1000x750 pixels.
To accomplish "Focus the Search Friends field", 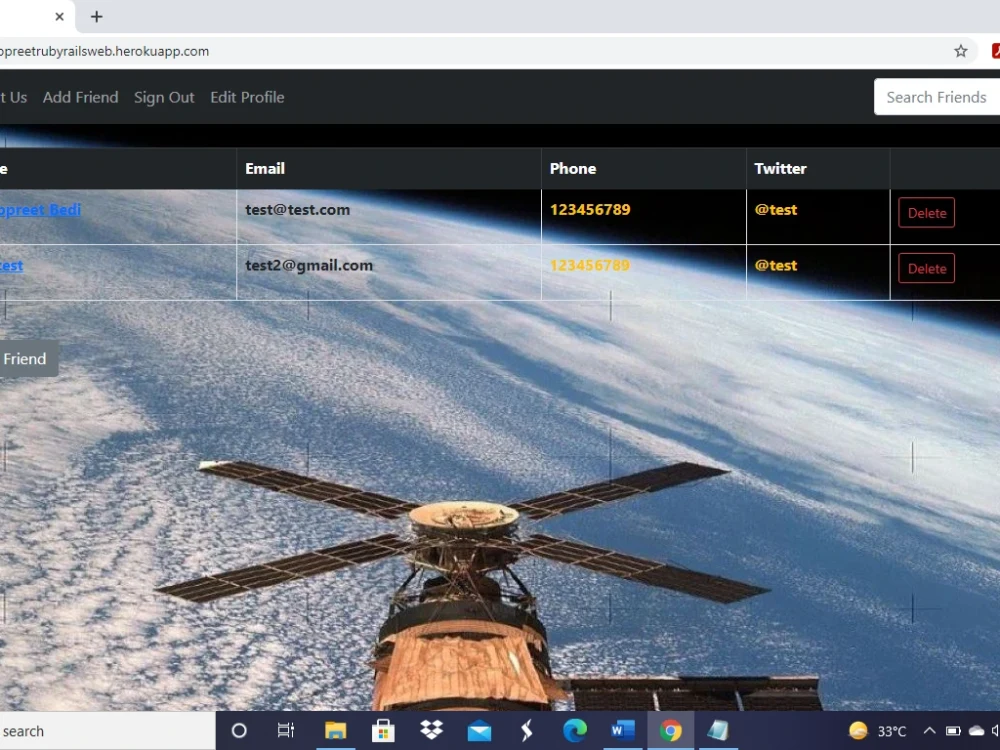I will click(936, 97).
